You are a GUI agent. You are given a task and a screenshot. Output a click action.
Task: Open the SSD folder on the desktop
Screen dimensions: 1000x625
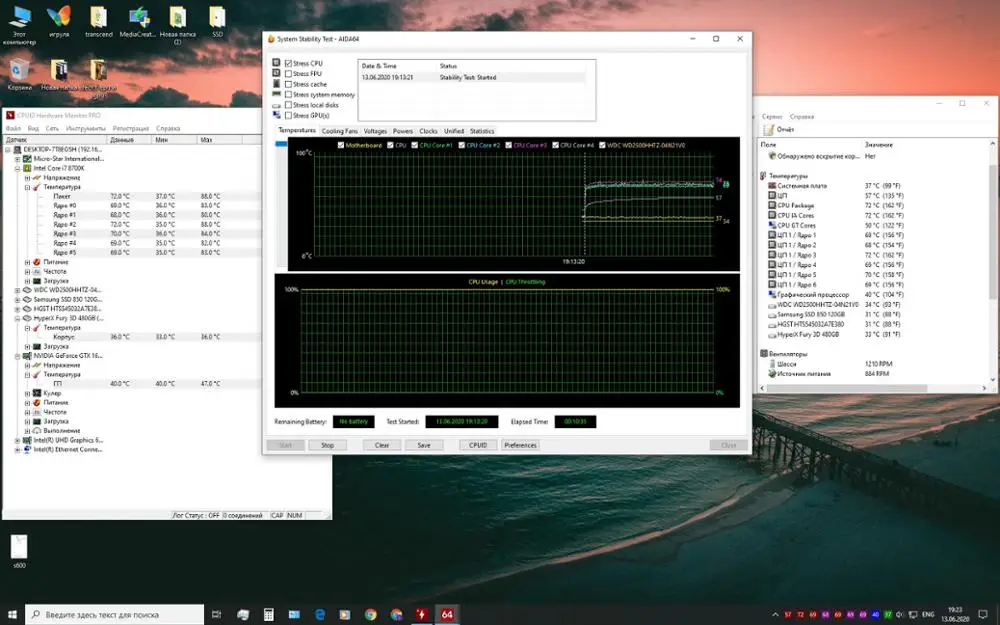217,18
